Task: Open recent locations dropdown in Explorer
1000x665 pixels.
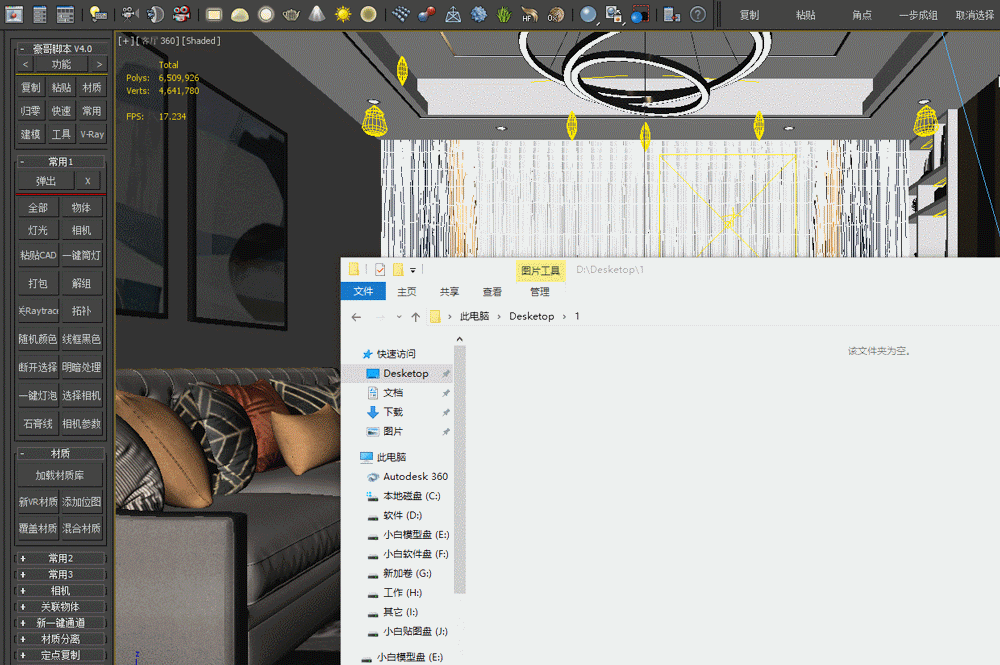Action: [x=399, y=317]
